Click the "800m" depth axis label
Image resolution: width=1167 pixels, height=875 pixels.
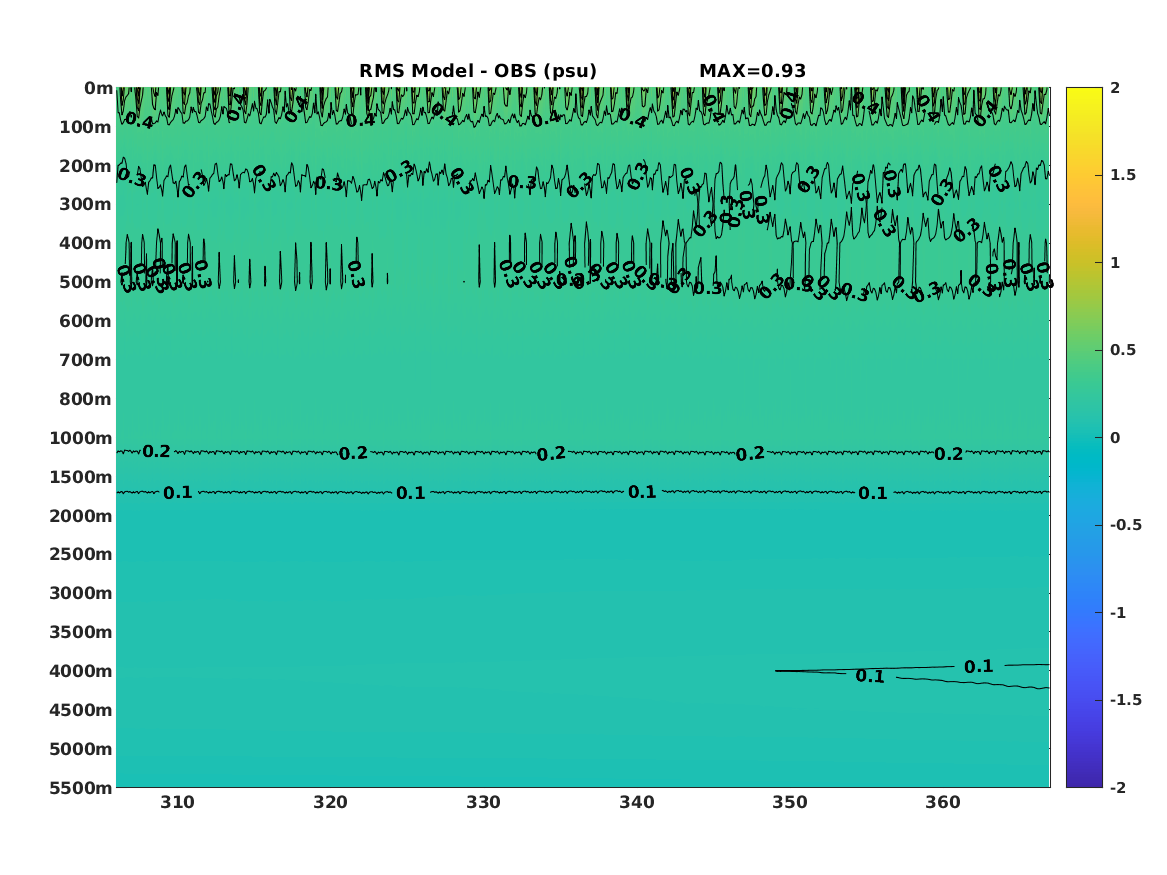point(86,400)
